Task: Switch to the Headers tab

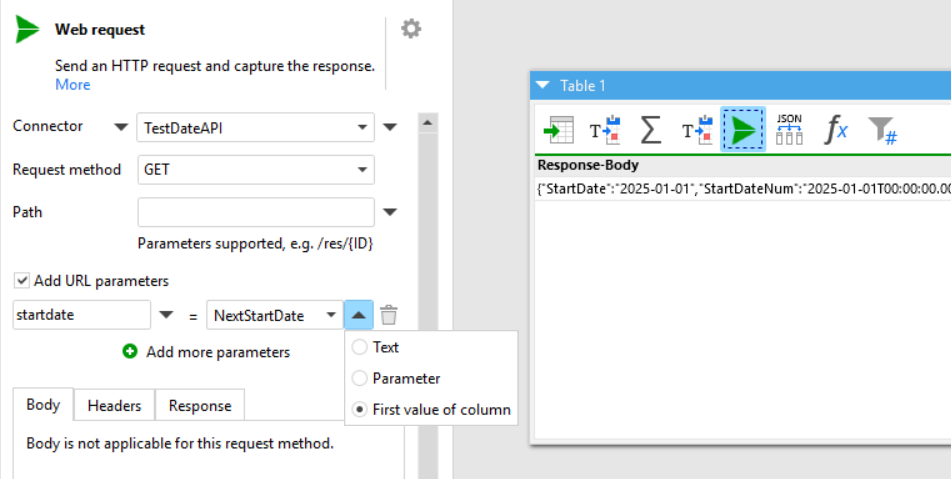Action: coord(114,405)
